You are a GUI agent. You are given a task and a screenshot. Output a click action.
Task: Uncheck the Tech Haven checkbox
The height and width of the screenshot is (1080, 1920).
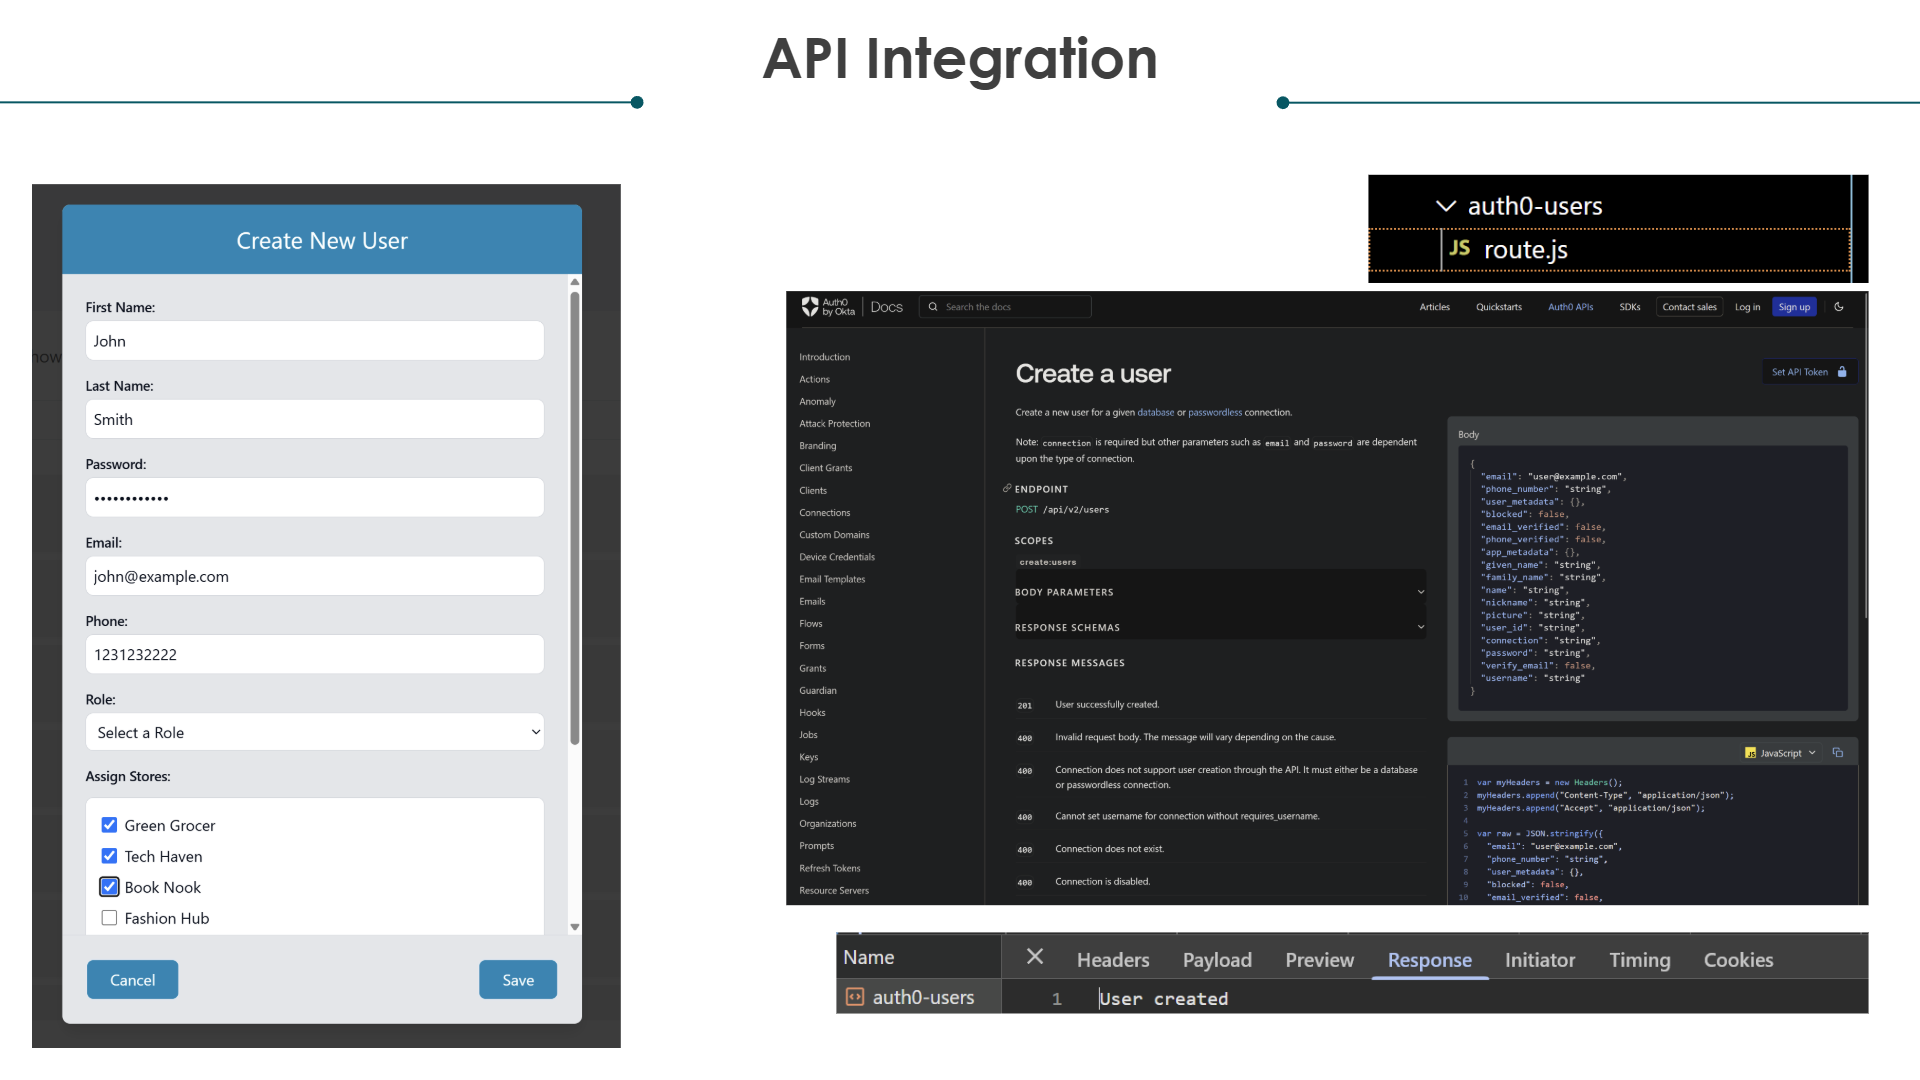(x=109, y=856)
